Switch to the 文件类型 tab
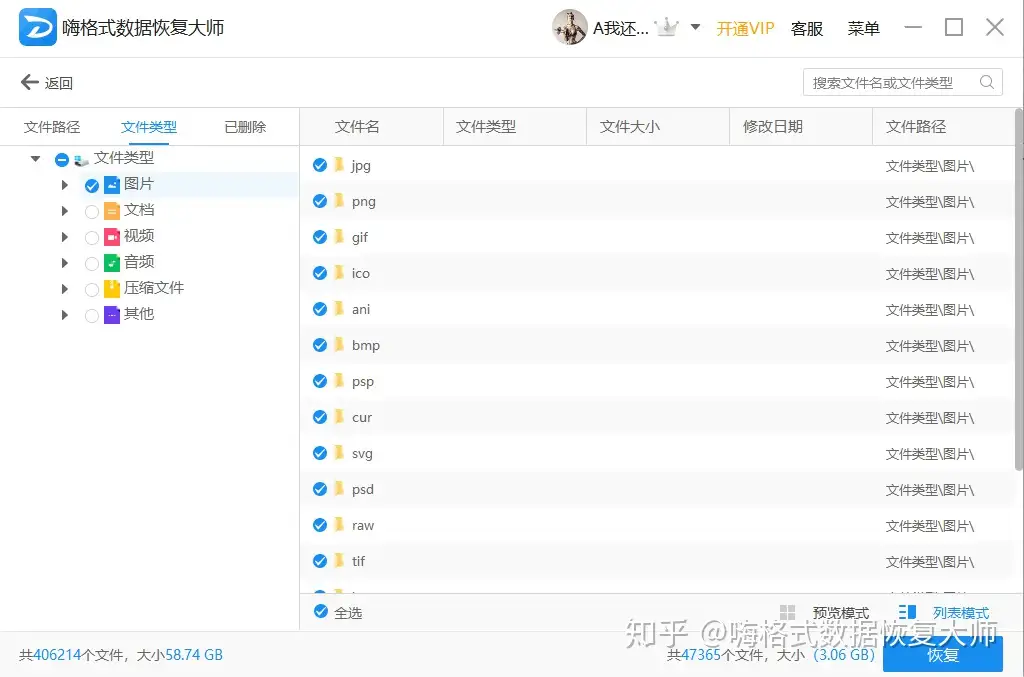The width and height of the screenshot is (1024, 677). [x=149, y=127]
